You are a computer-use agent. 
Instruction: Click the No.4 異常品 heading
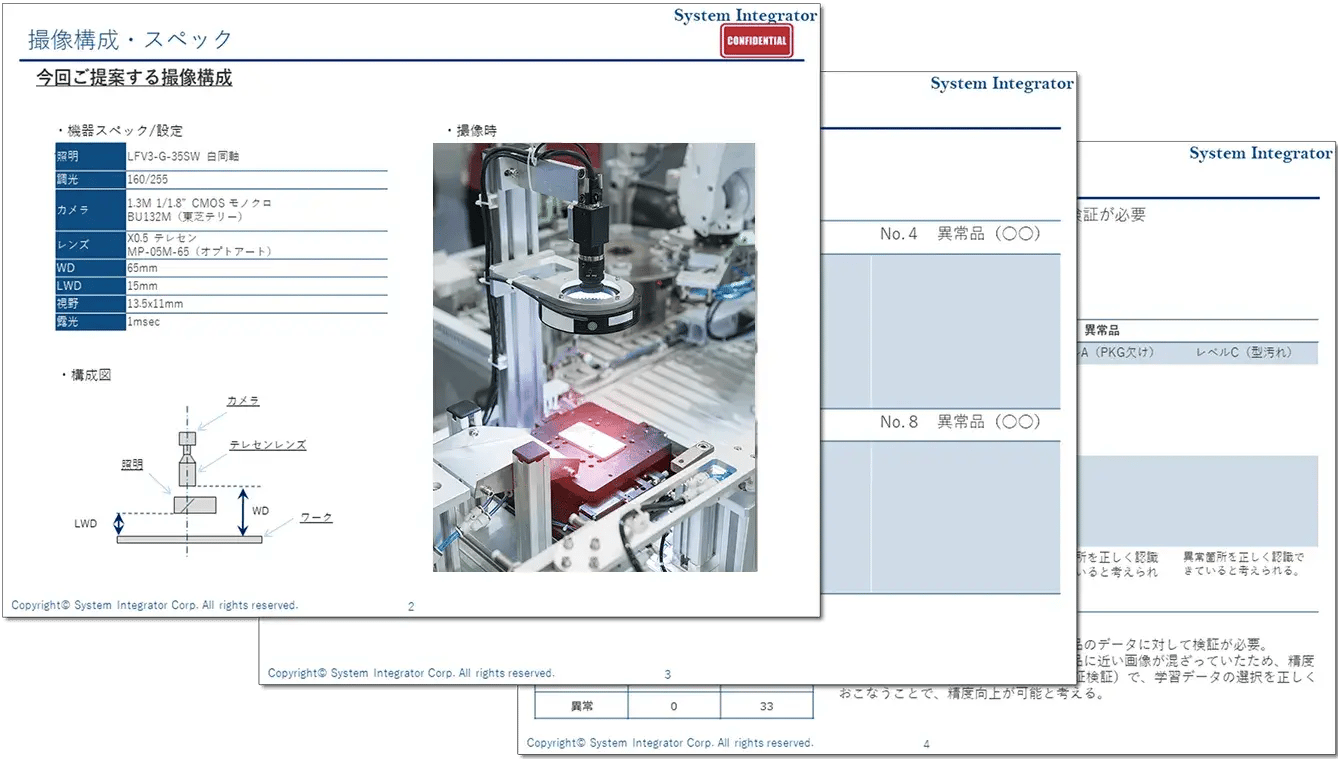click(x=959, y=234)
